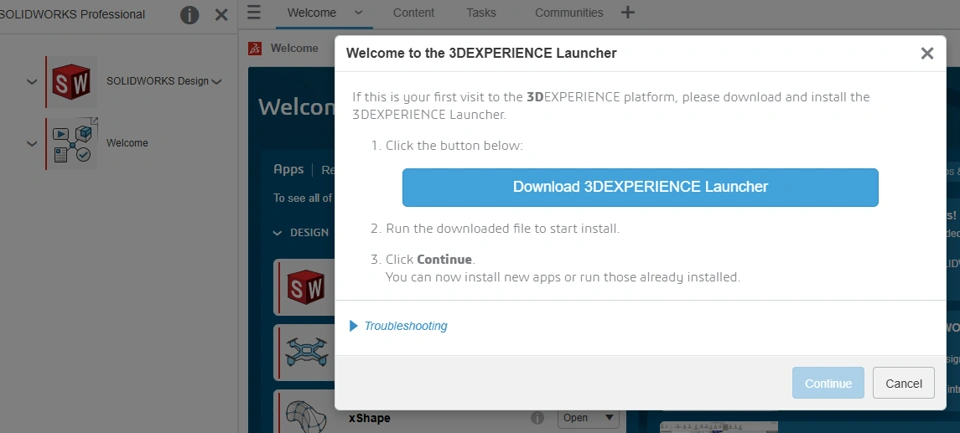
Task: Collapse the SOLIDWORKS Design tree chevron
Action: pos(31,82)
